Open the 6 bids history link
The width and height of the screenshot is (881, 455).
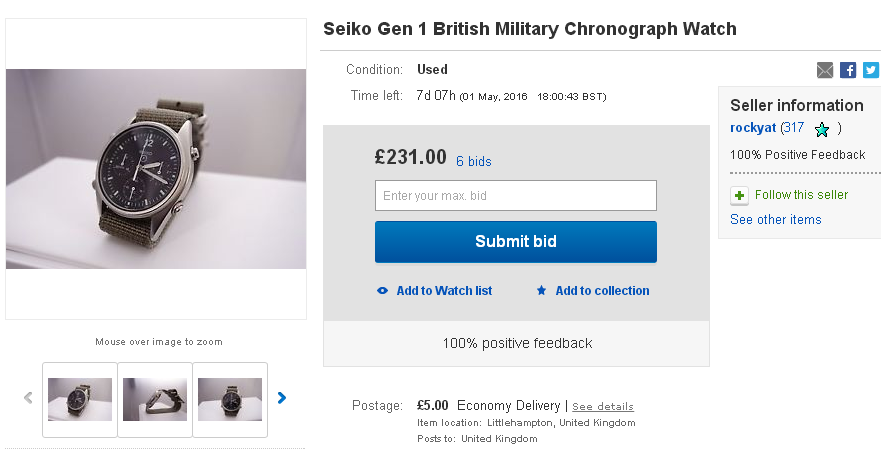click(x=474, y=161)
